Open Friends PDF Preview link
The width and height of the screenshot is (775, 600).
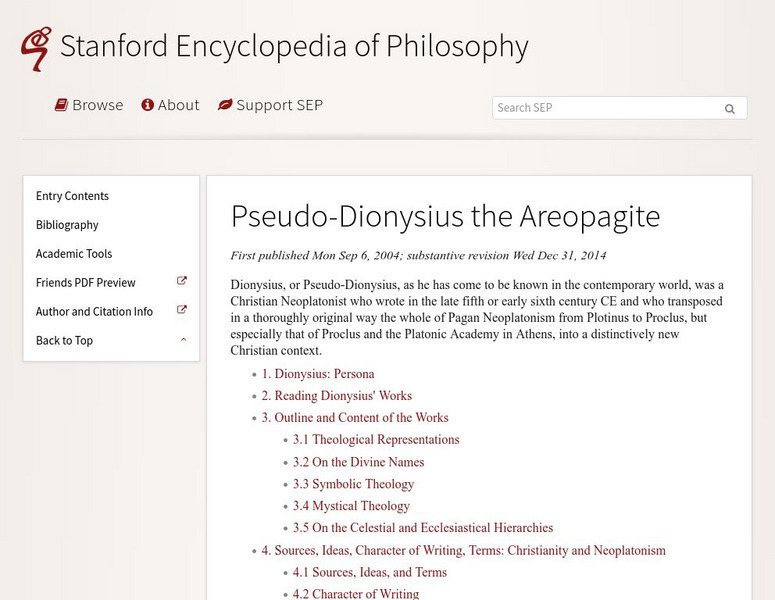pyautogui.click(x=86, y=283)
